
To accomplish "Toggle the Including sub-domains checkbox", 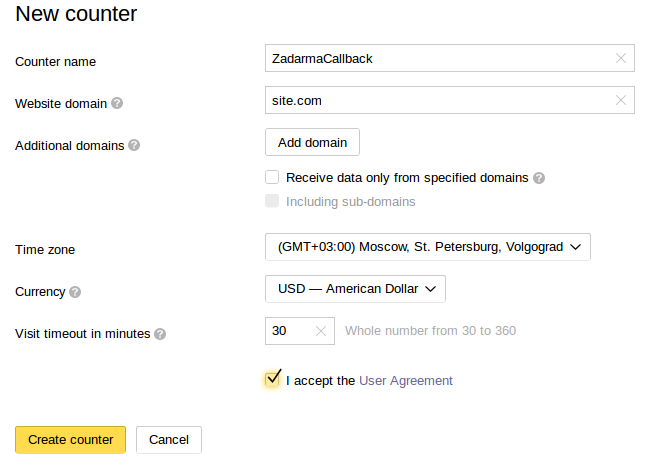I will click(272, 201).
